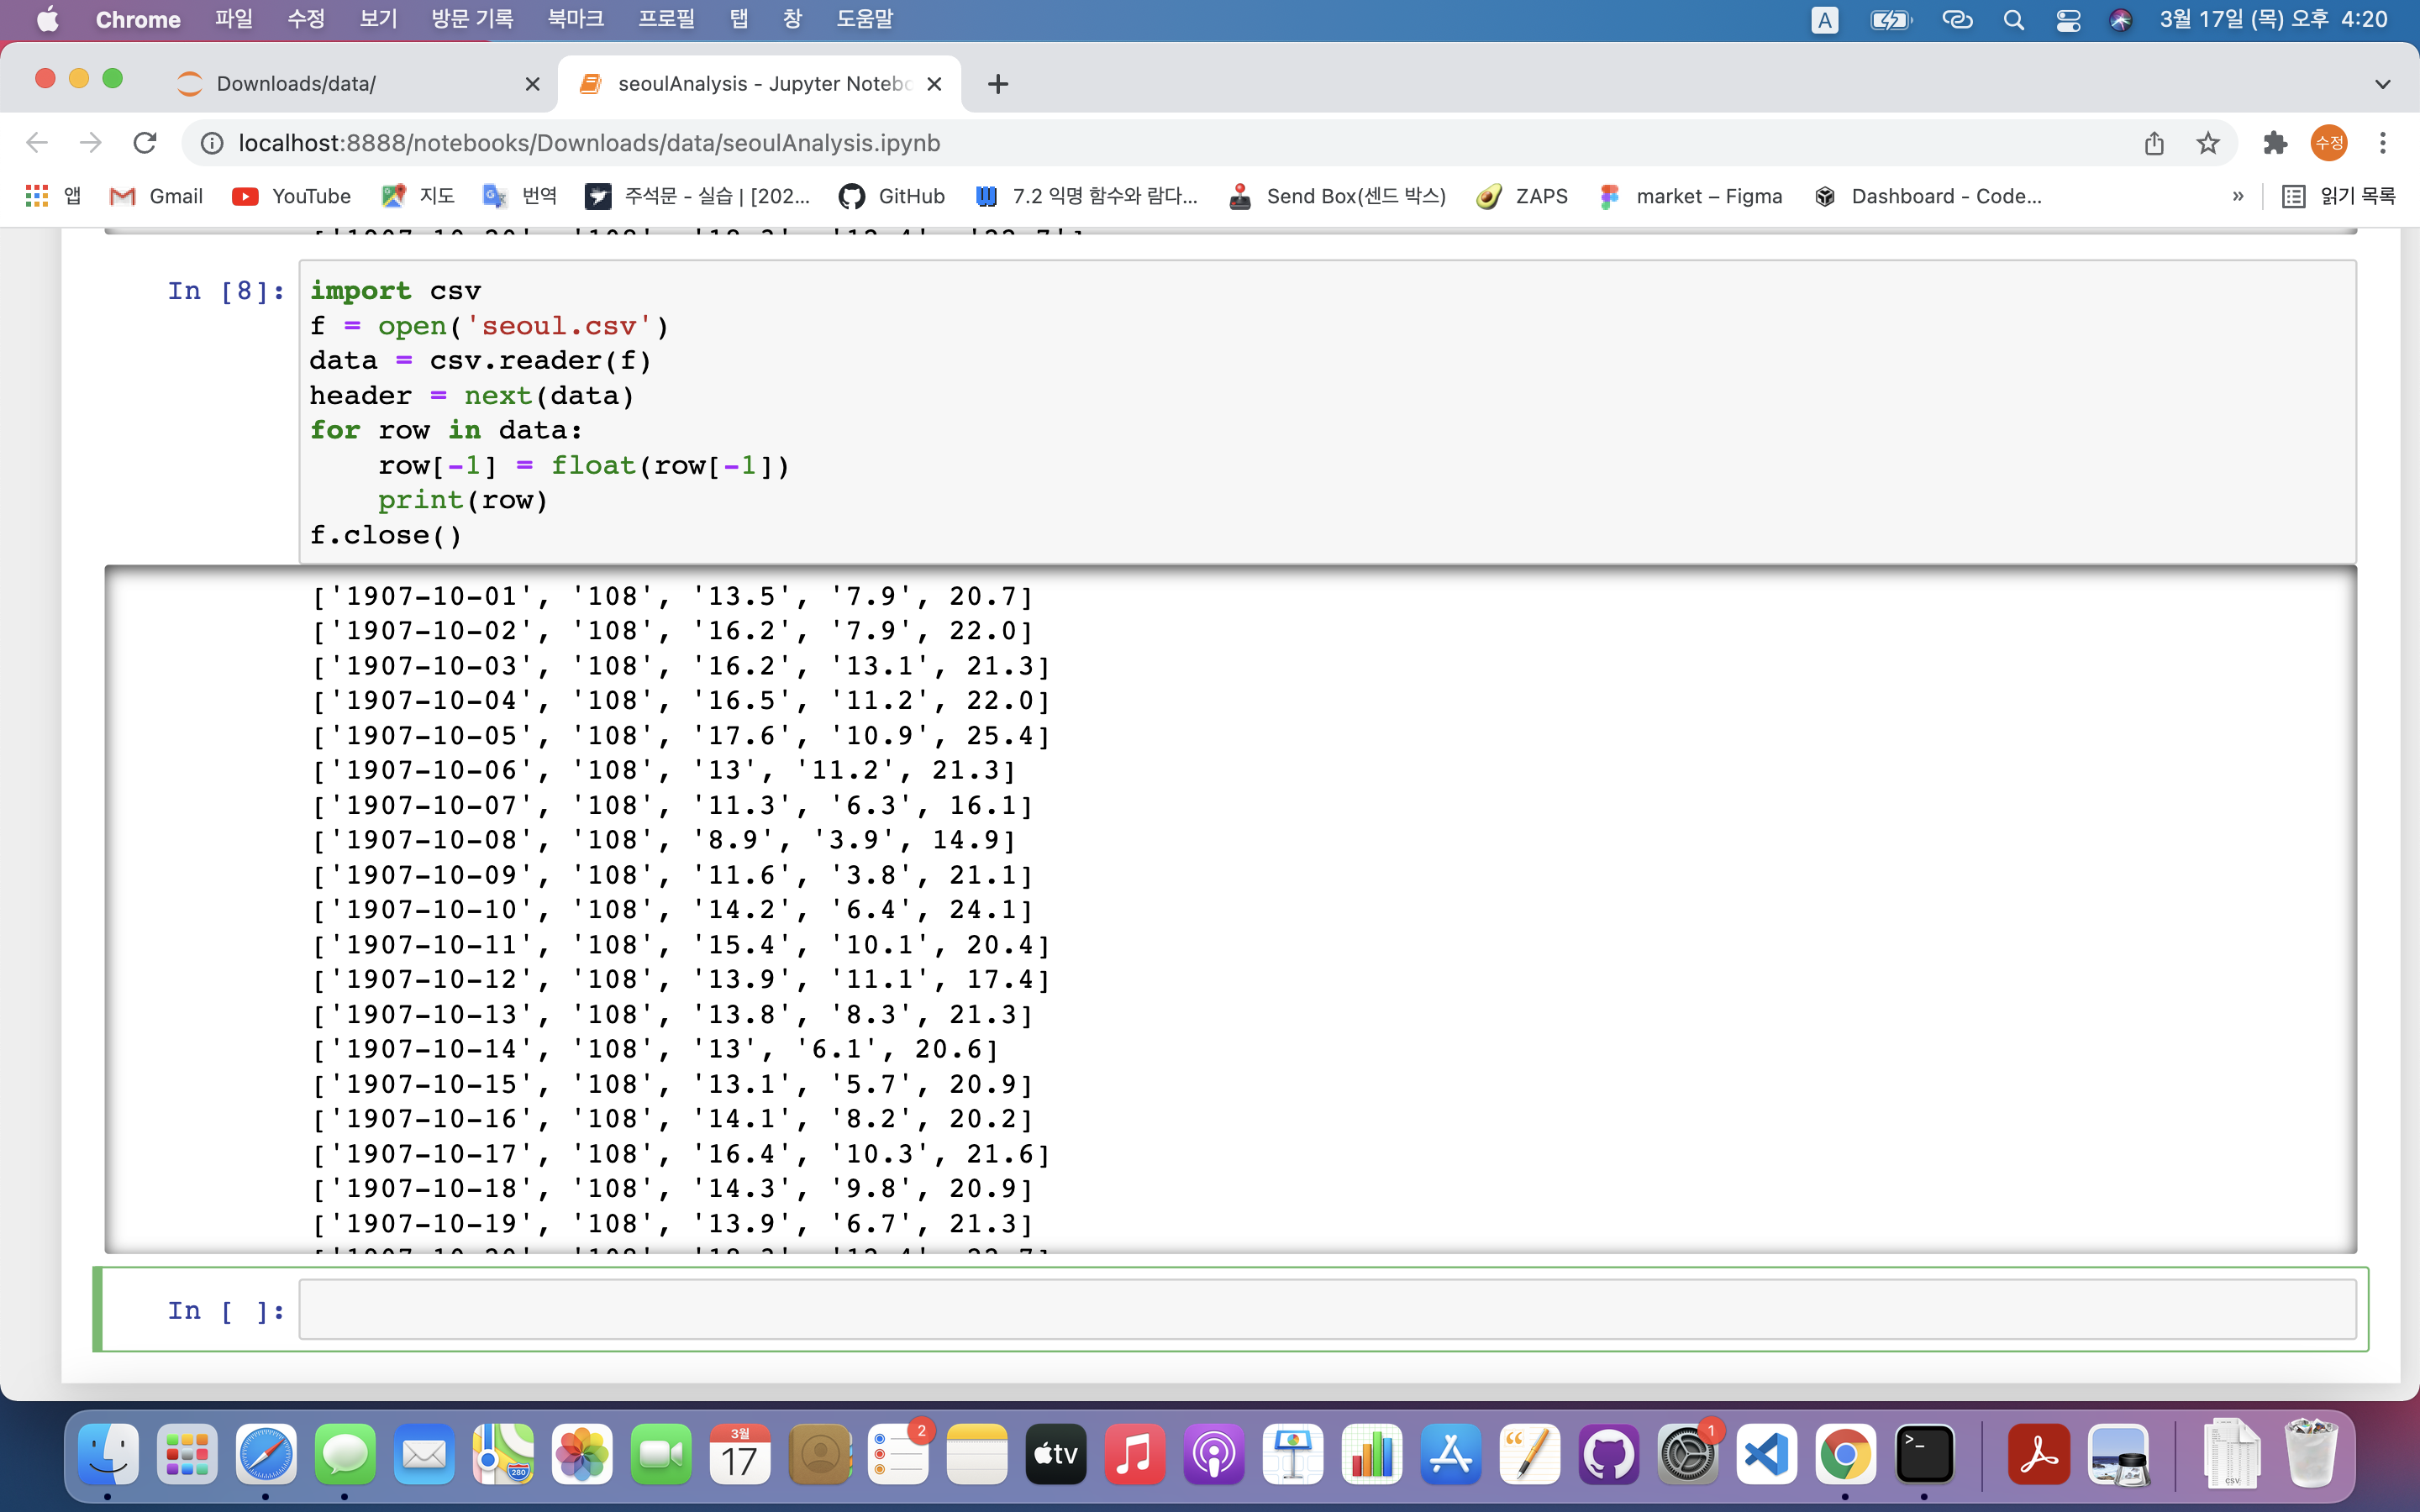Image resolution: width=2420 pixels, height=1512 pixels.
Task: Close the seoulAnalysis Jupyter tab
Action: tap(934, 84)
